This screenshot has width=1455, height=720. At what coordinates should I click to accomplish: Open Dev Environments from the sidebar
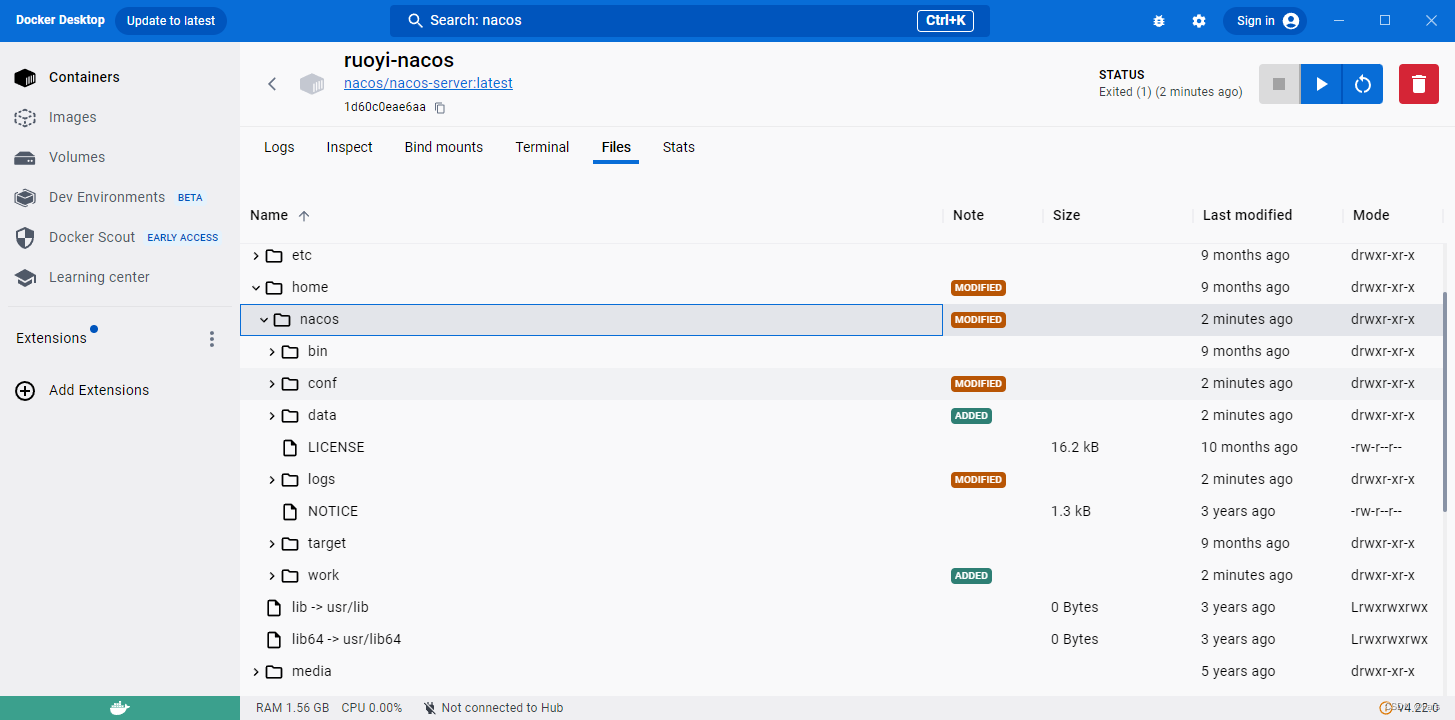point(106,197)
